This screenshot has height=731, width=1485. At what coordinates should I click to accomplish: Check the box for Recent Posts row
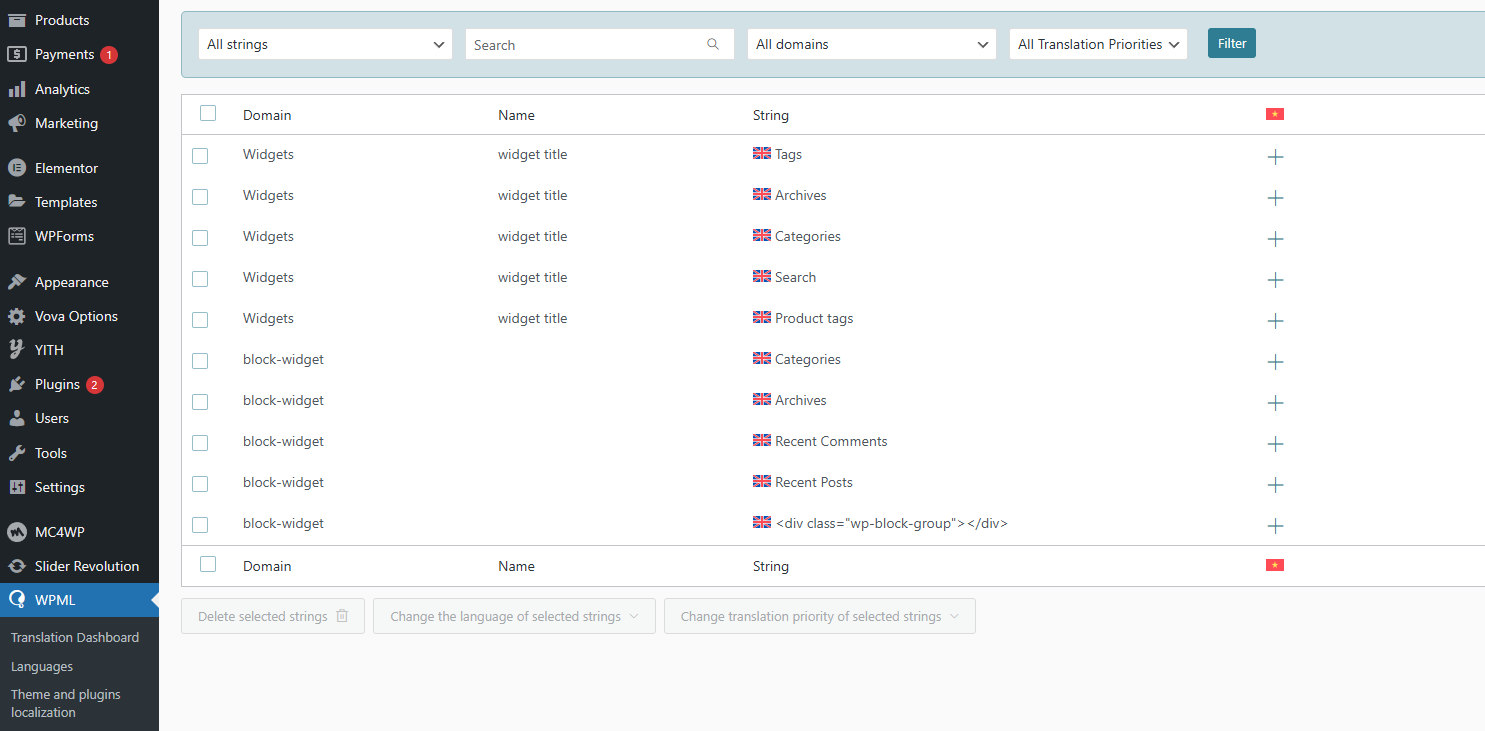click(200, 484)
